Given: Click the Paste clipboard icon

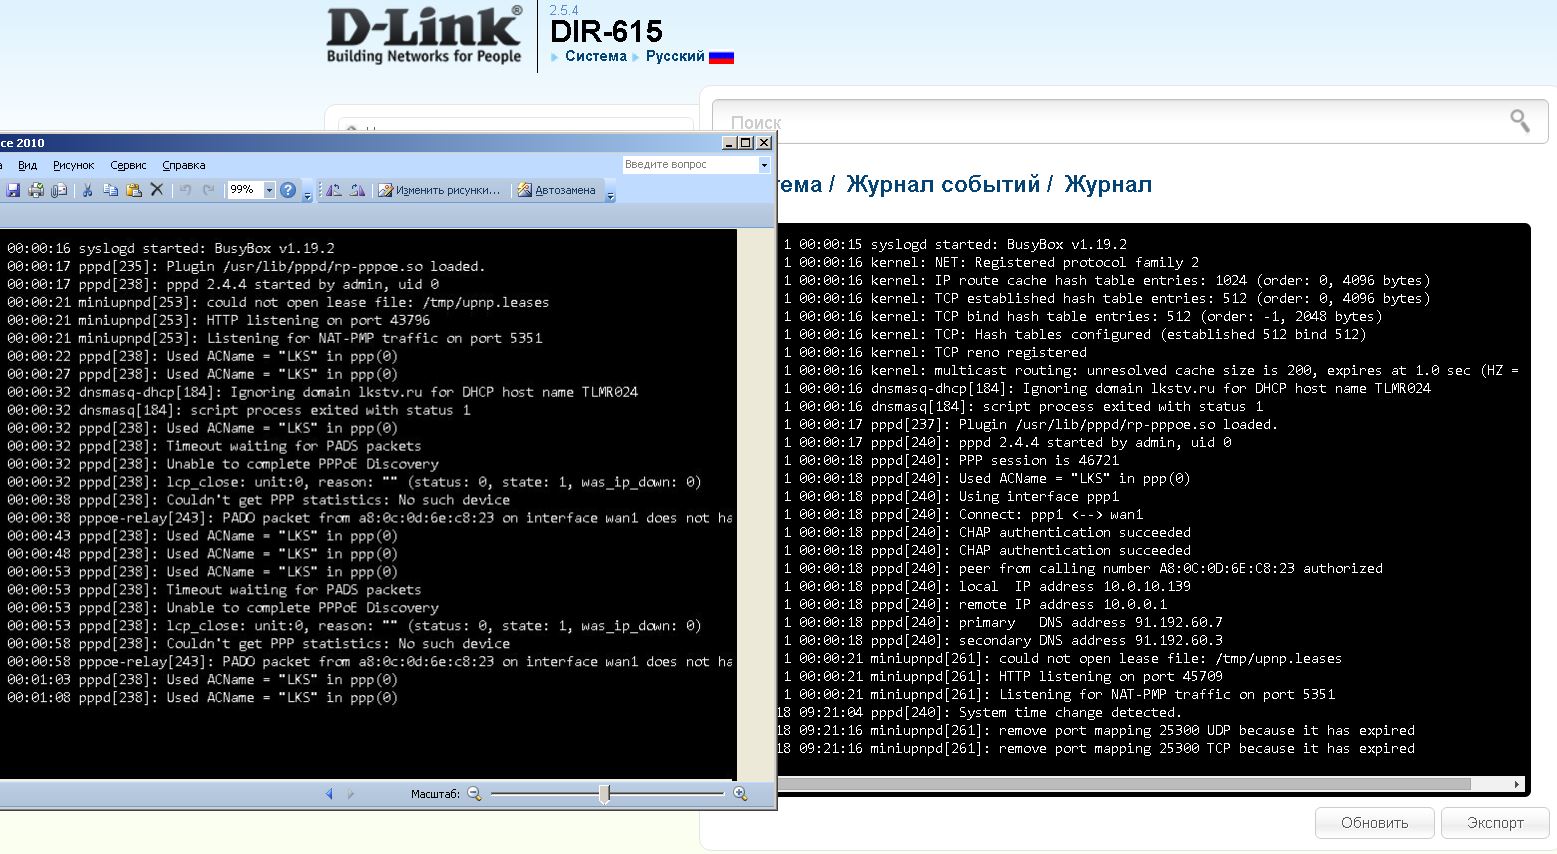Looking at the screenshot, I should (x=133, y=190).
